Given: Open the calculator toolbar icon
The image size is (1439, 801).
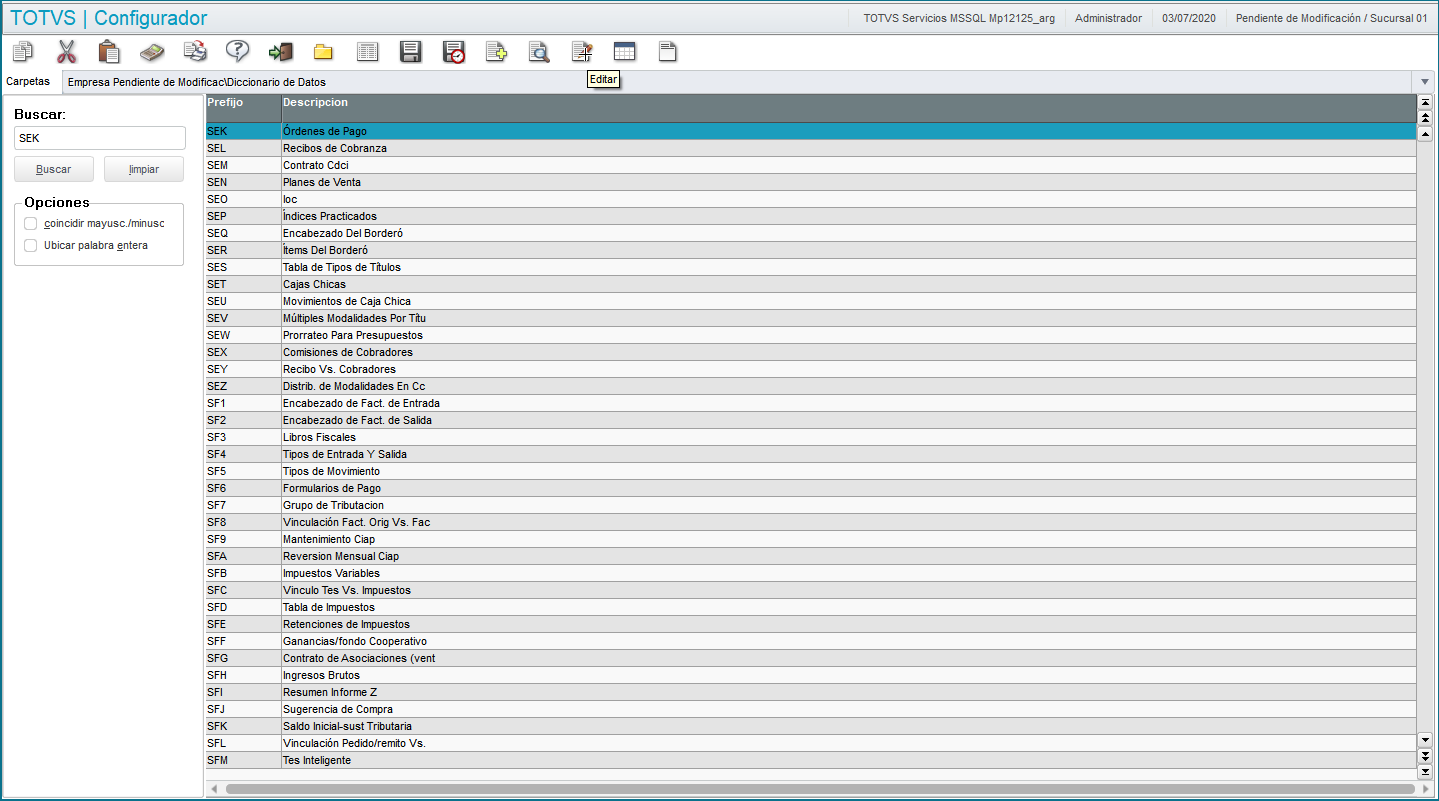Looking at the screenshot, I should pyautogui.click(x=152, y=52).
